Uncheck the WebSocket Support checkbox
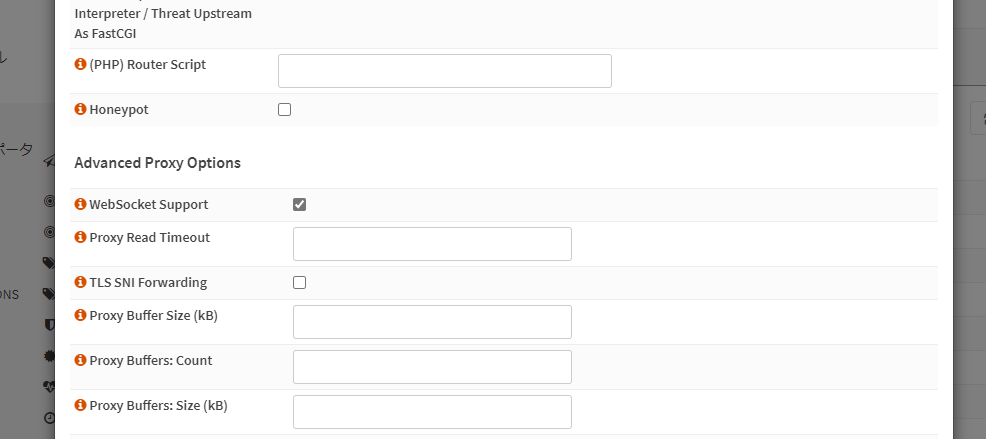This screenshot has width=986, height=439. point(299,204)
